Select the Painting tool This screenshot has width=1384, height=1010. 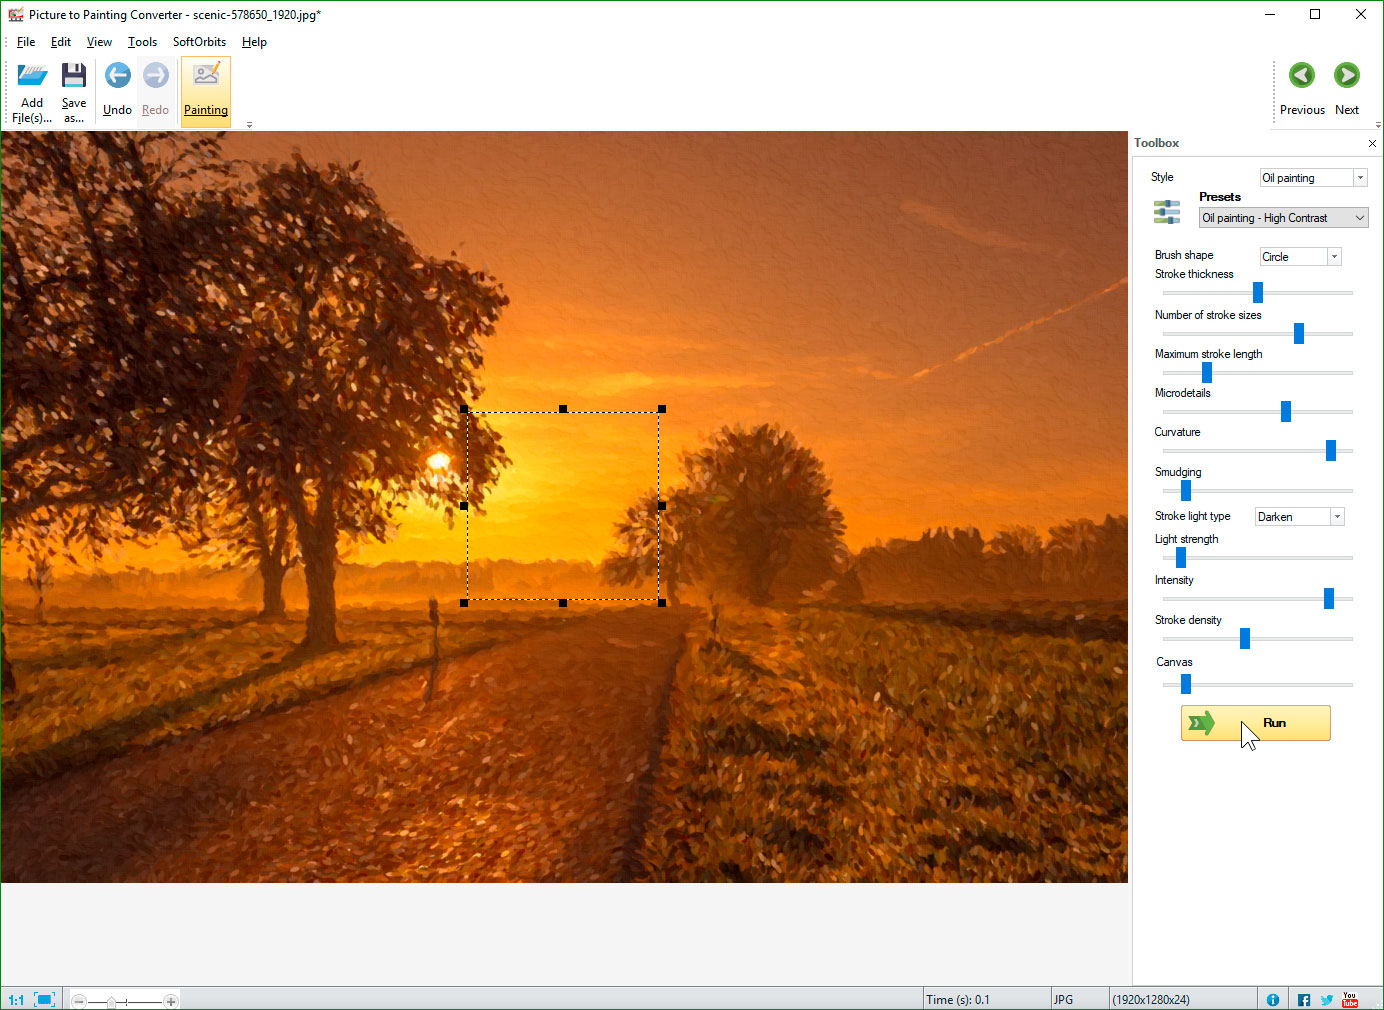click(206, 91)
